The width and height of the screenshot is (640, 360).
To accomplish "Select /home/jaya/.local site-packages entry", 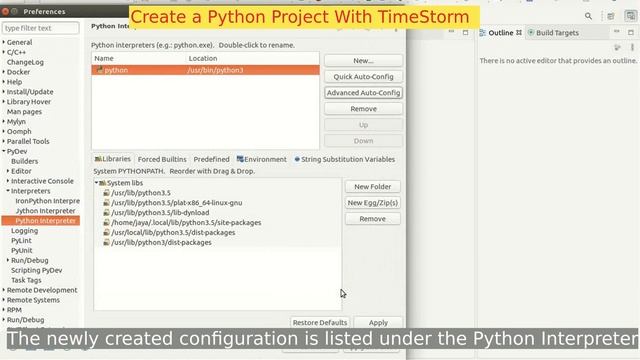I will click(186, 222).
